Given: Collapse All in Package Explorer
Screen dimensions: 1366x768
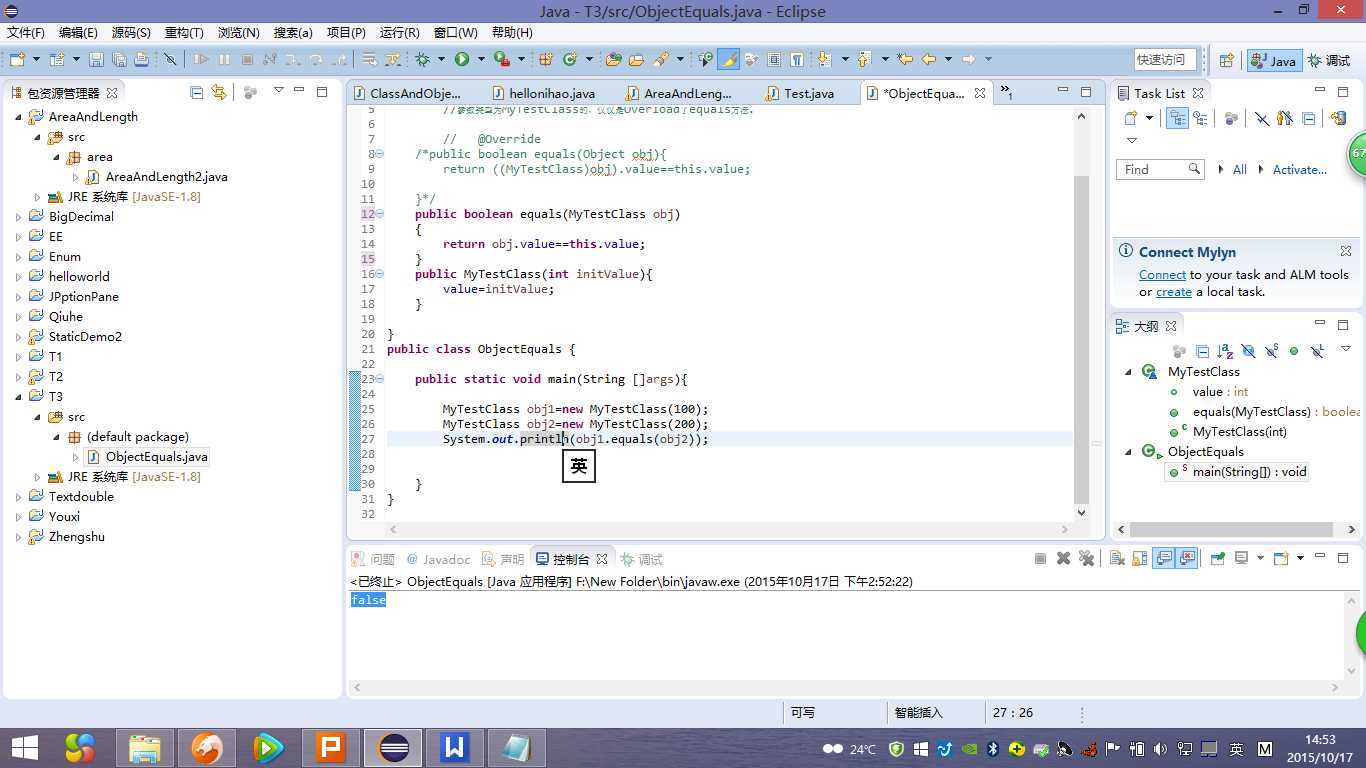Looking at the screenshot, I should coord(196,92).
